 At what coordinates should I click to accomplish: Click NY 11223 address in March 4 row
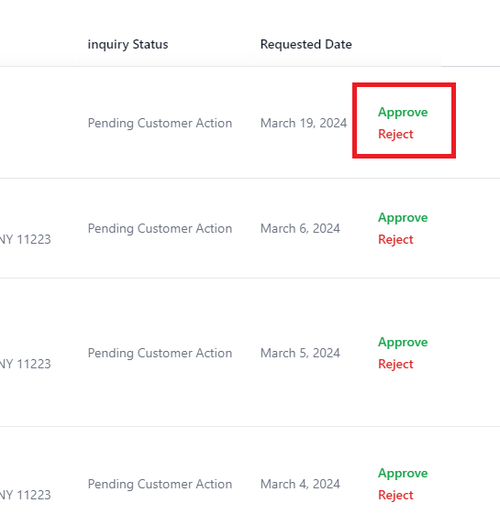[x=25, y=495]
